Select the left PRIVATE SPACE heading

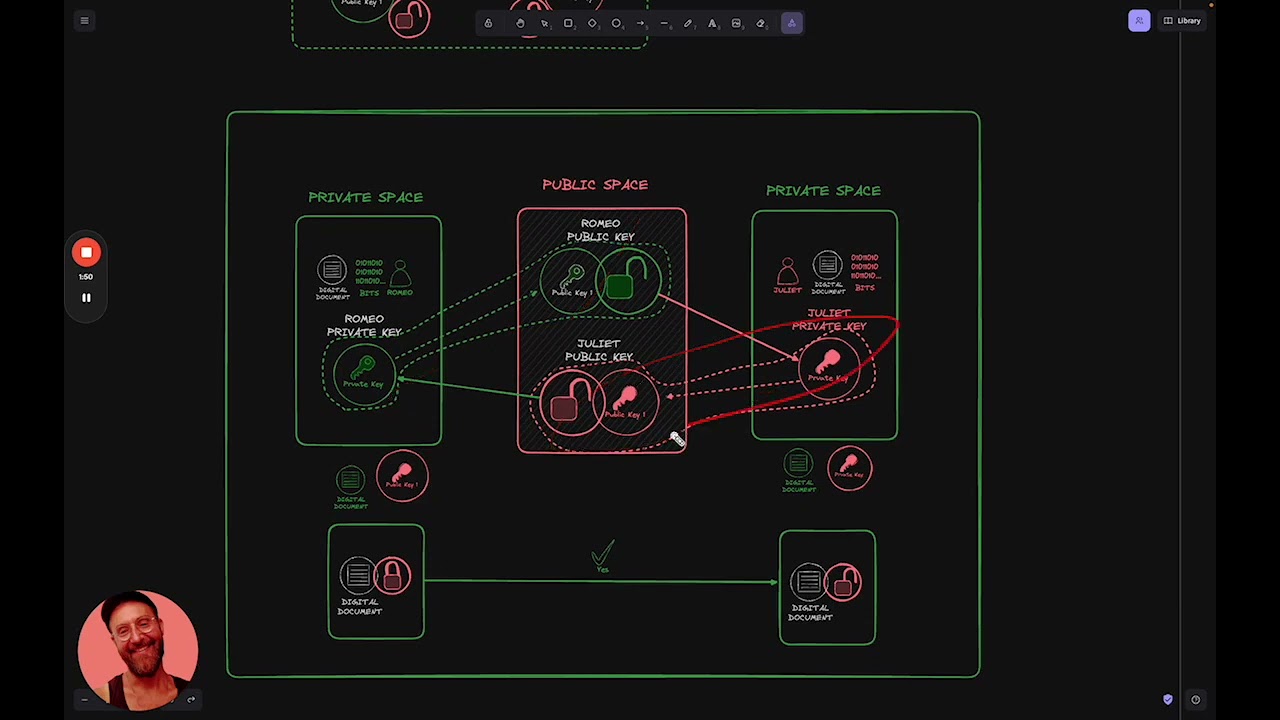click(x=366, y=197)
